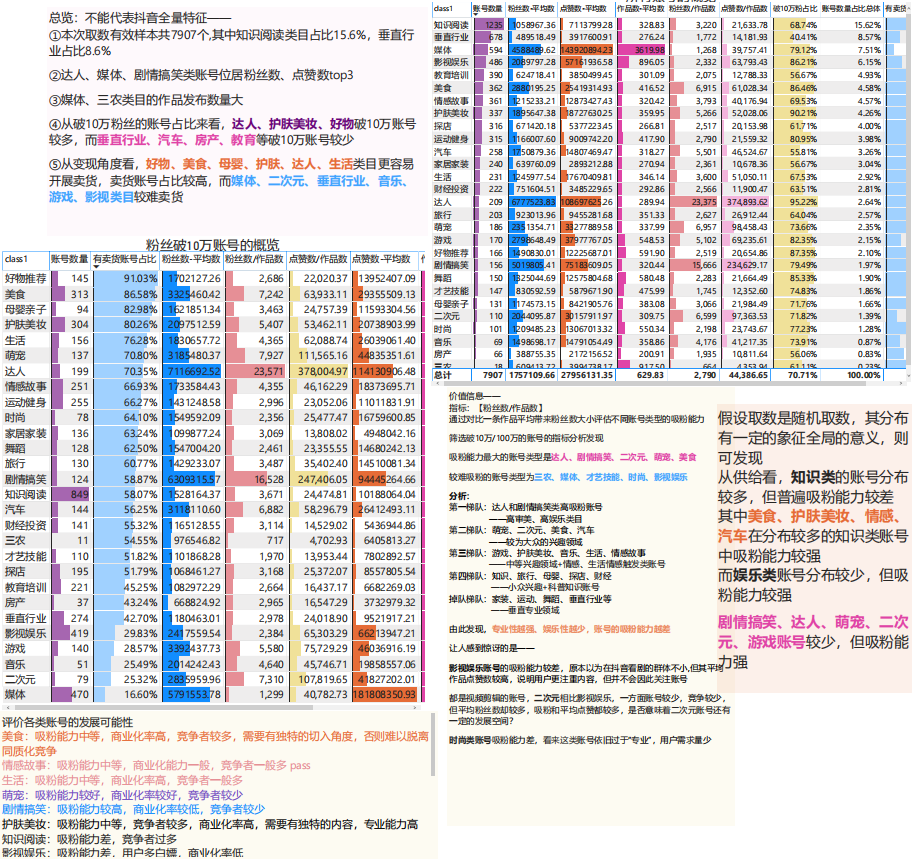Click the 粉丝破10万账号的概览 table title
Image resolution: width=912 pixels, height=868 pixels.
coord(212,245)
